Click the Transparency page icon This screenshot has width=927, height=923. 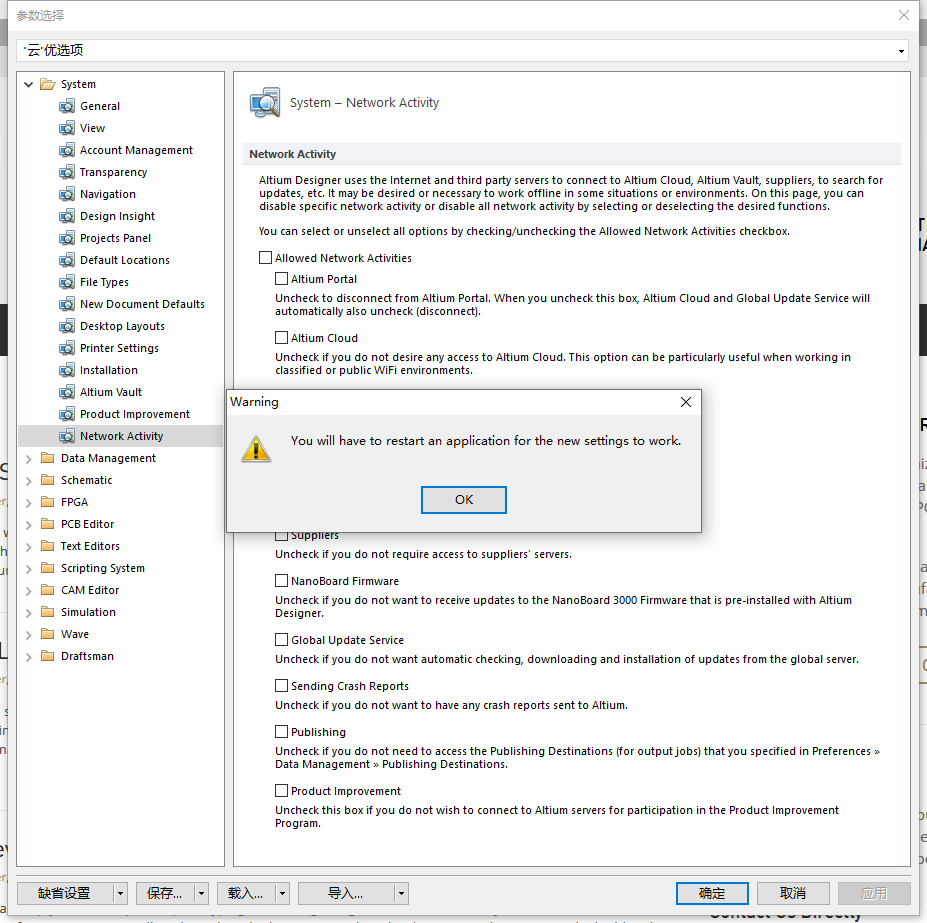coord(67,172)
